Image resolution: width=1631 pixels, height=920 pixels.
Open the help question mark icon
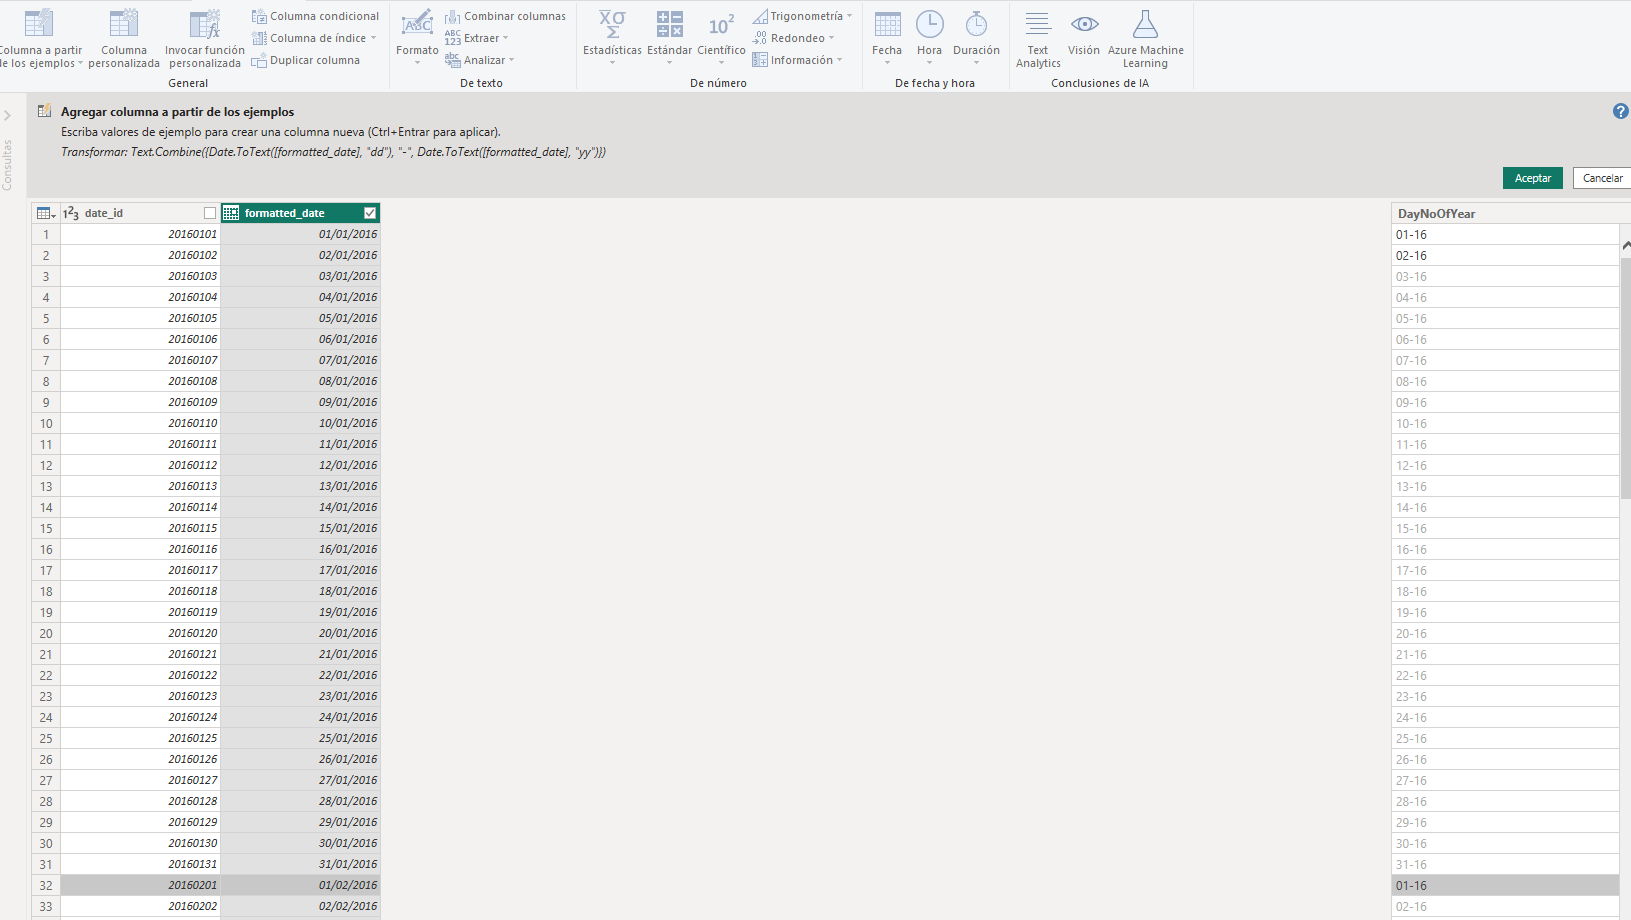pos(1621,111)
